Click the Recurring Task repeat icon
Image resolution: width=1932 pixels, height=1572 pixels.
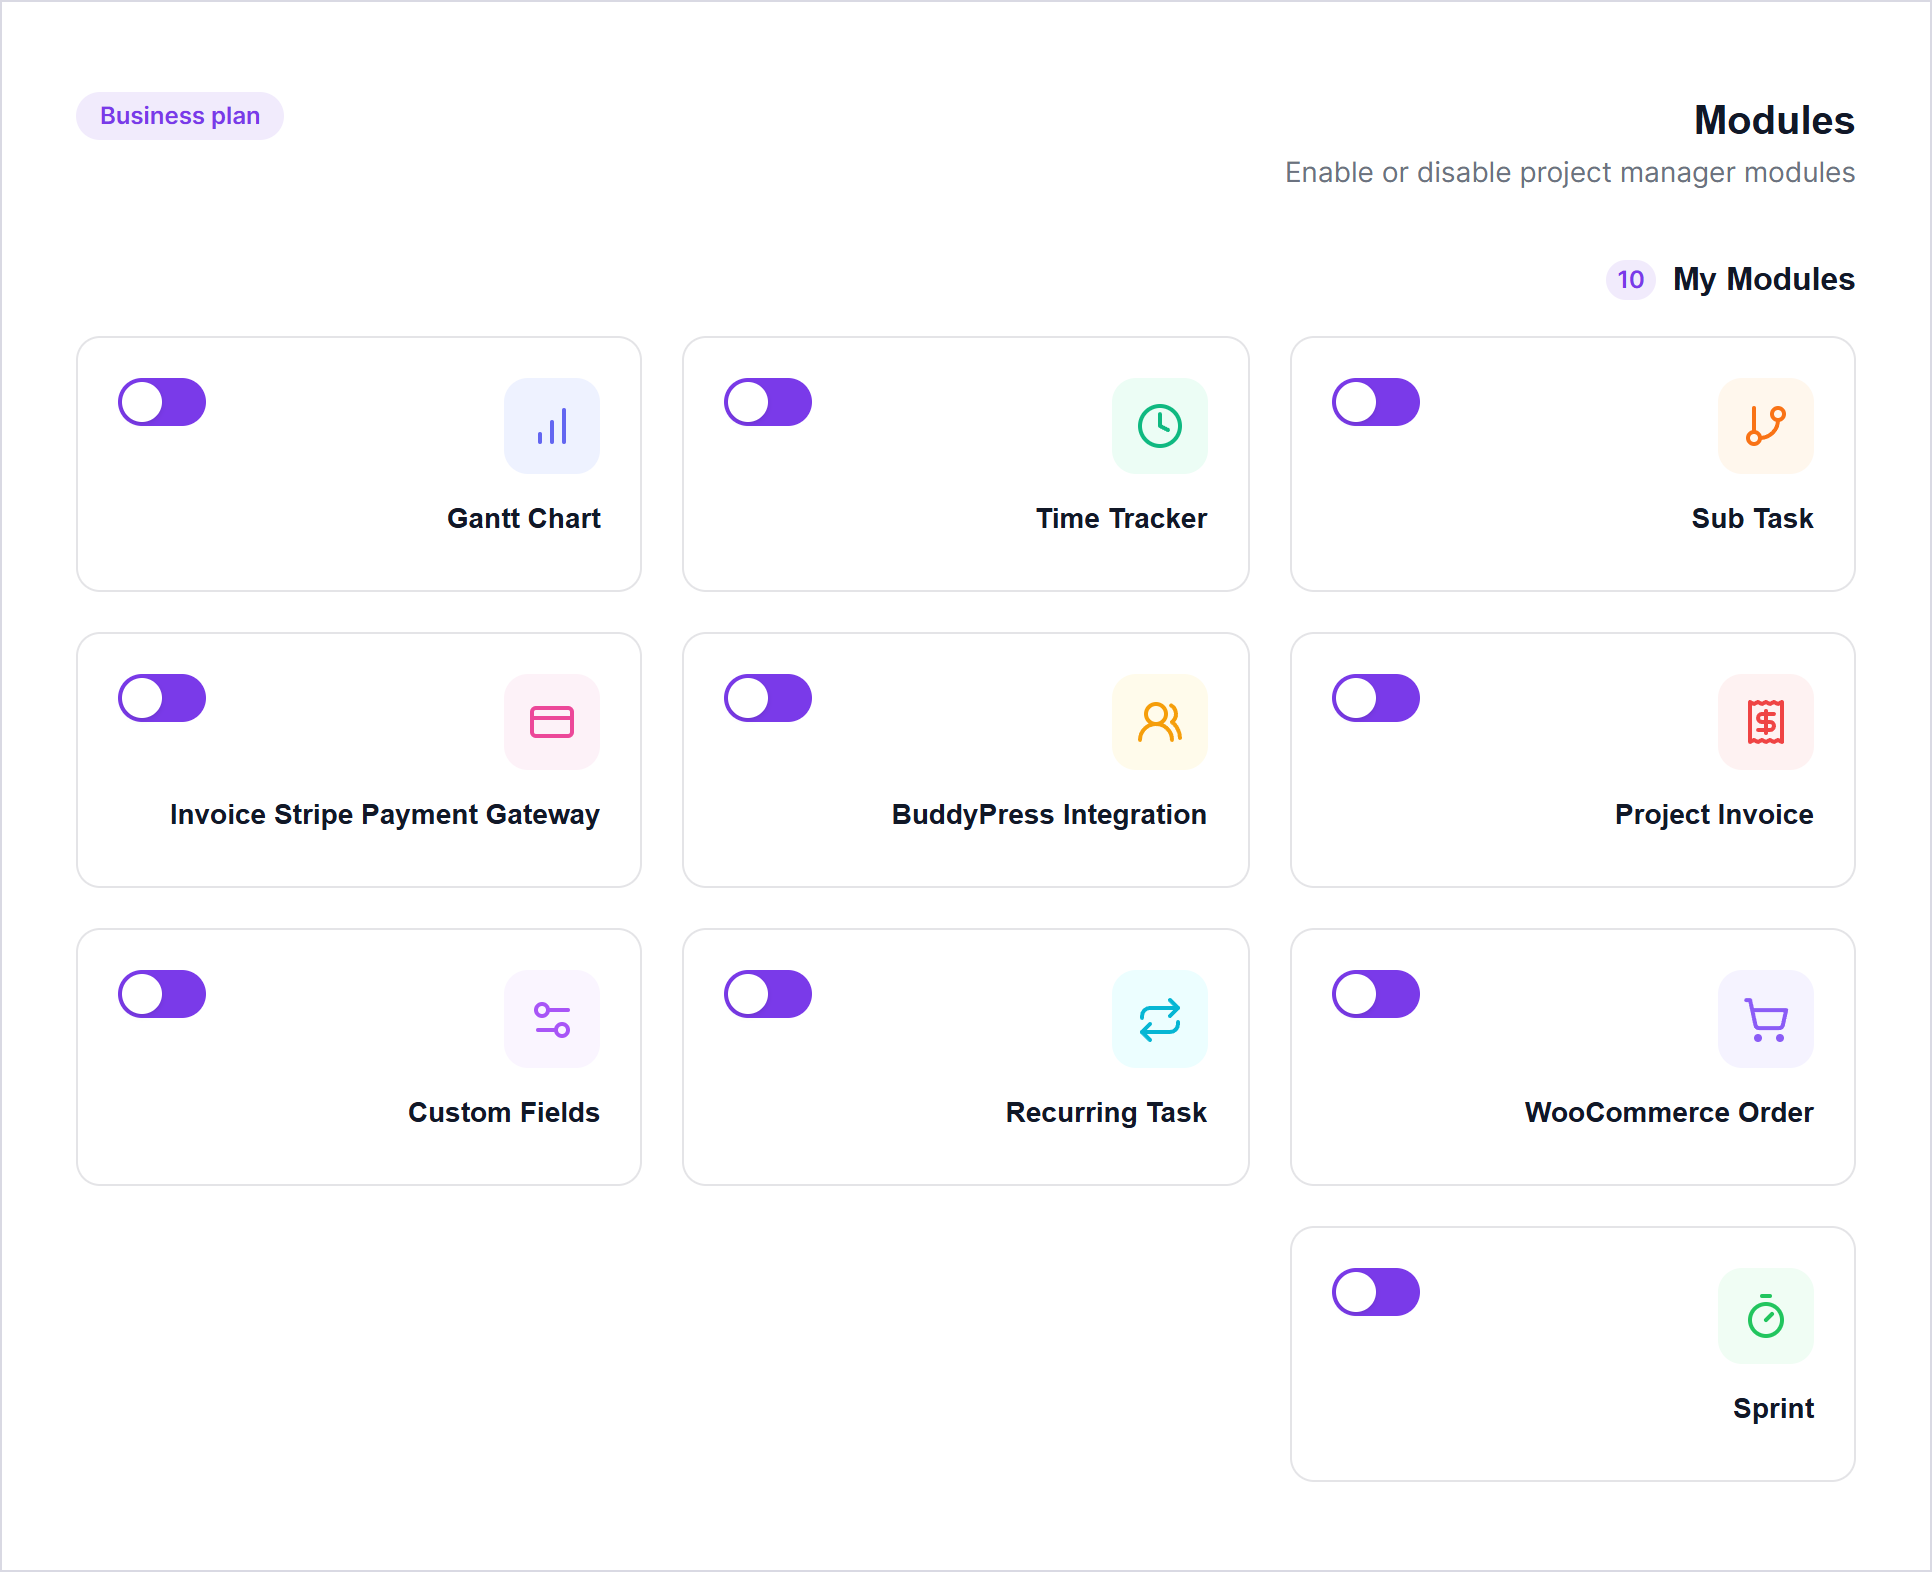(x=1160, y=1019)
